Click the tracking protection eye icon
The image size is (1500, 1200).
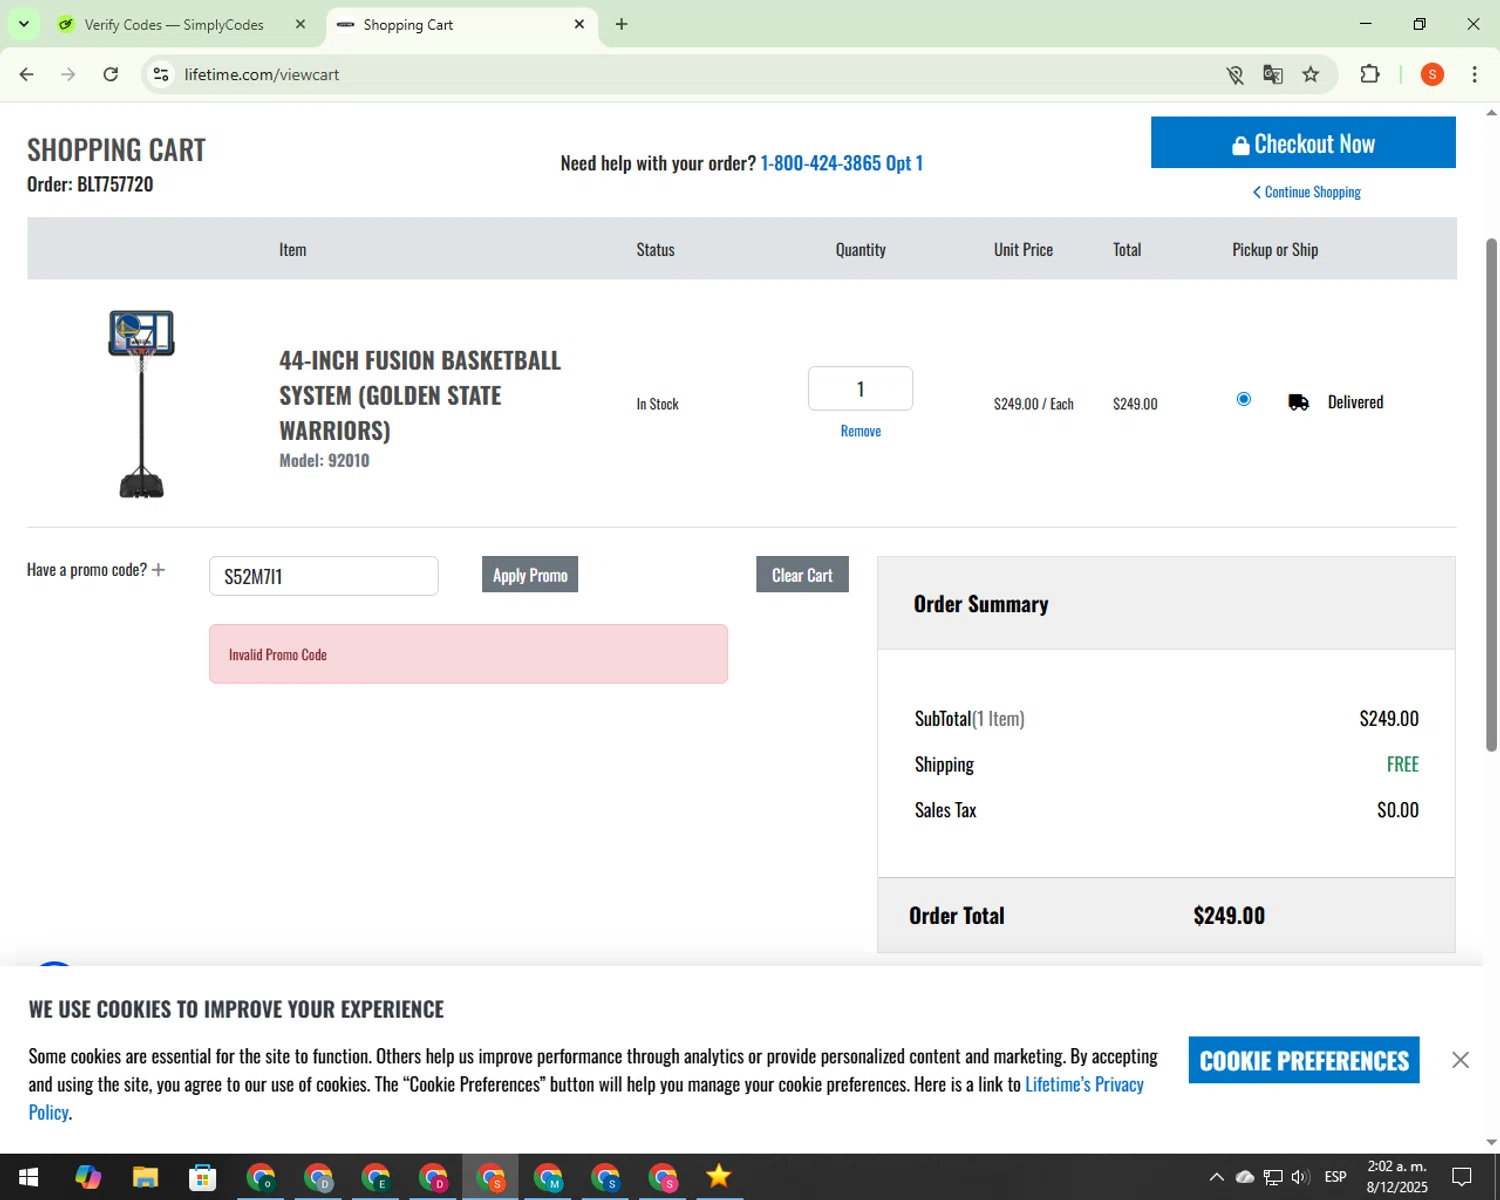click(1235, 74)
